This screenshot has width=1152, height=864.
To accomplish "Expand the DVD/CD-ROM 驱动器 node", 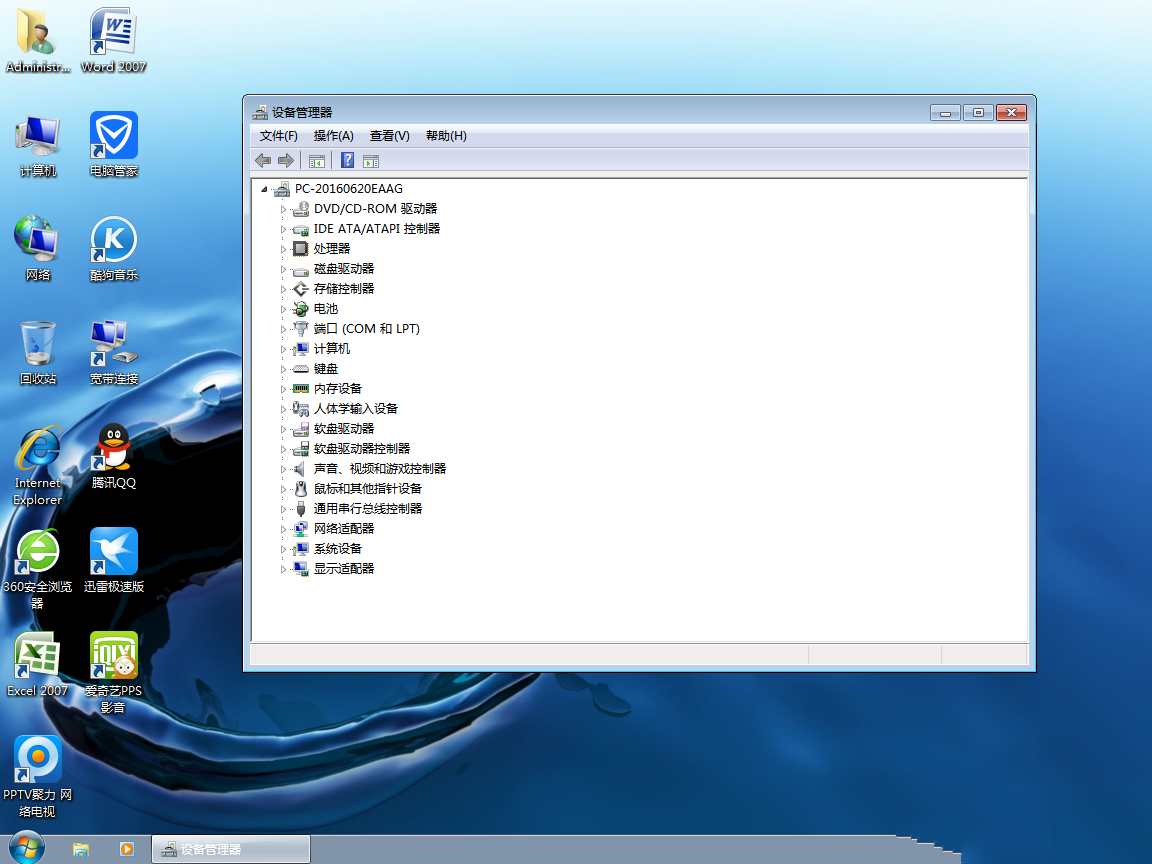I will (283, 209).
